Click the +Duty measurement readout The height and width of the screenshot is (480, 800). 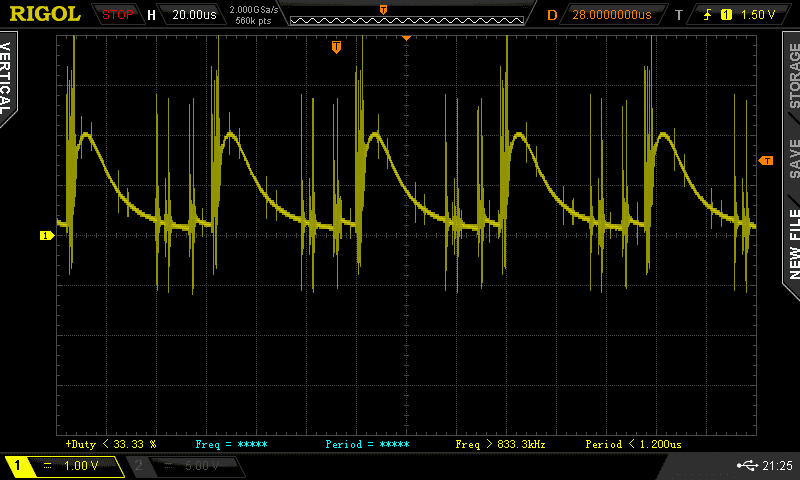110,443
